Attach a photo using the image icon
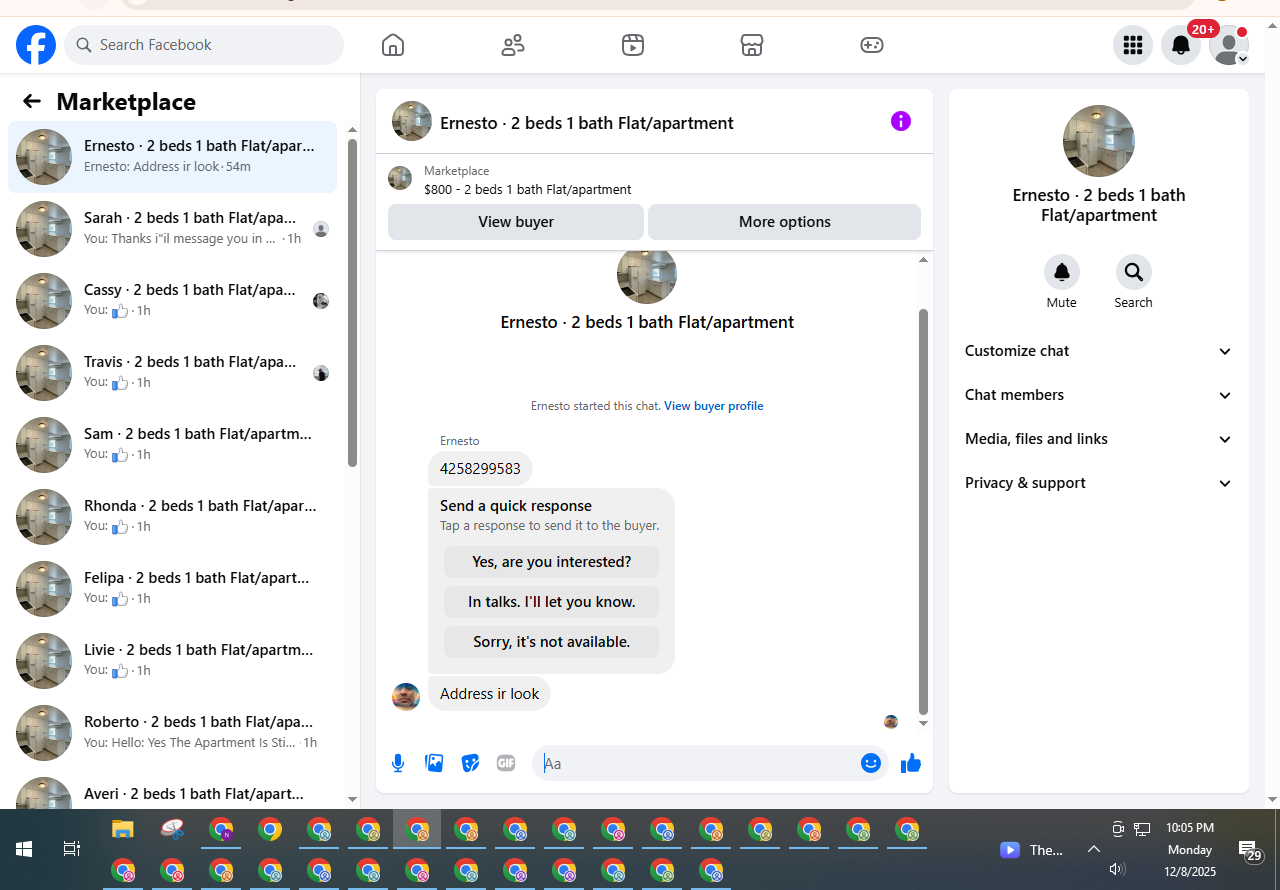 click(434, 763)
